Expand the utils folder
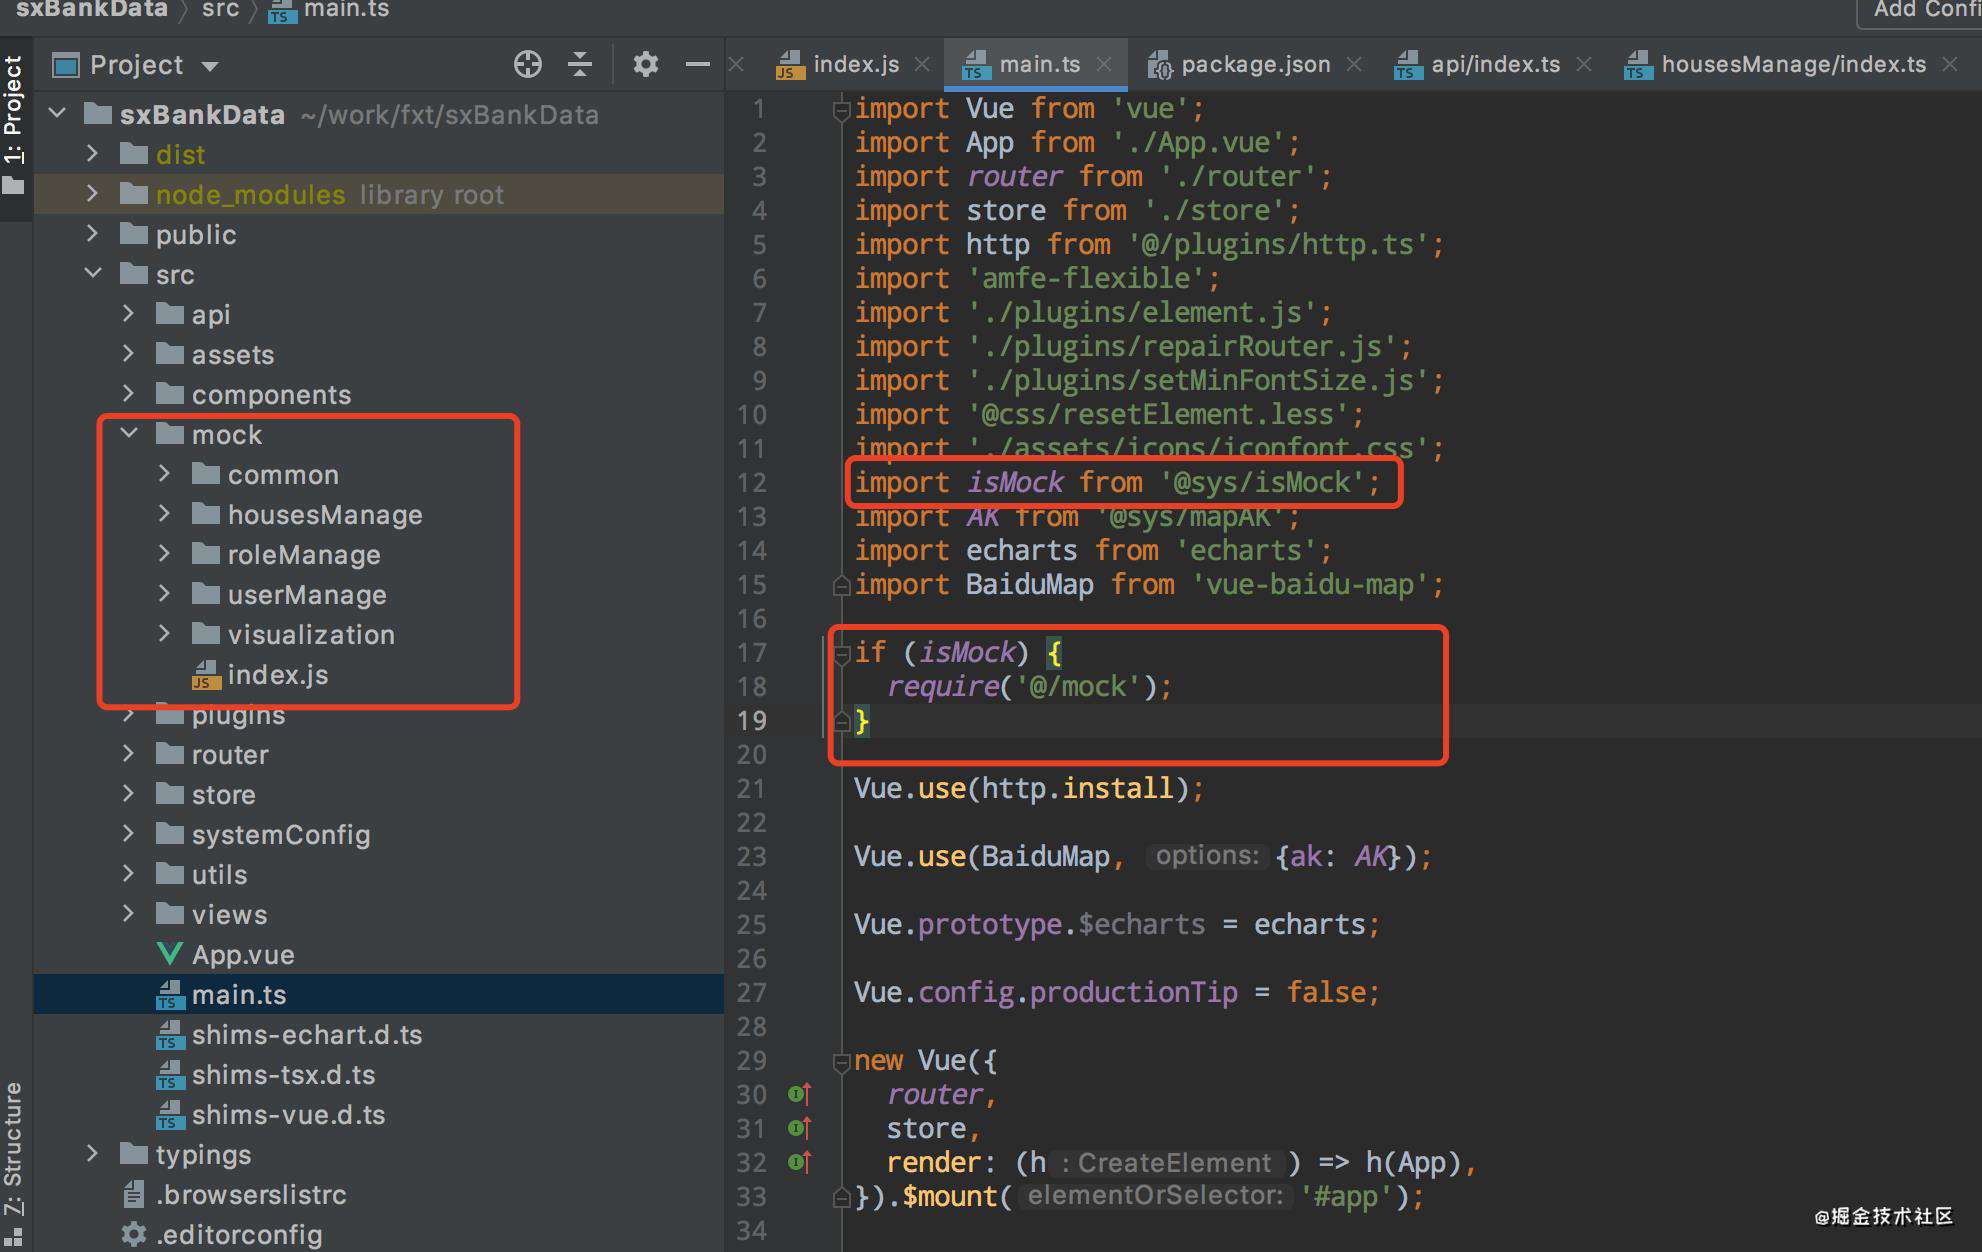The image size is (1982, 1252). pyautogui.click(x=129, y=873)
